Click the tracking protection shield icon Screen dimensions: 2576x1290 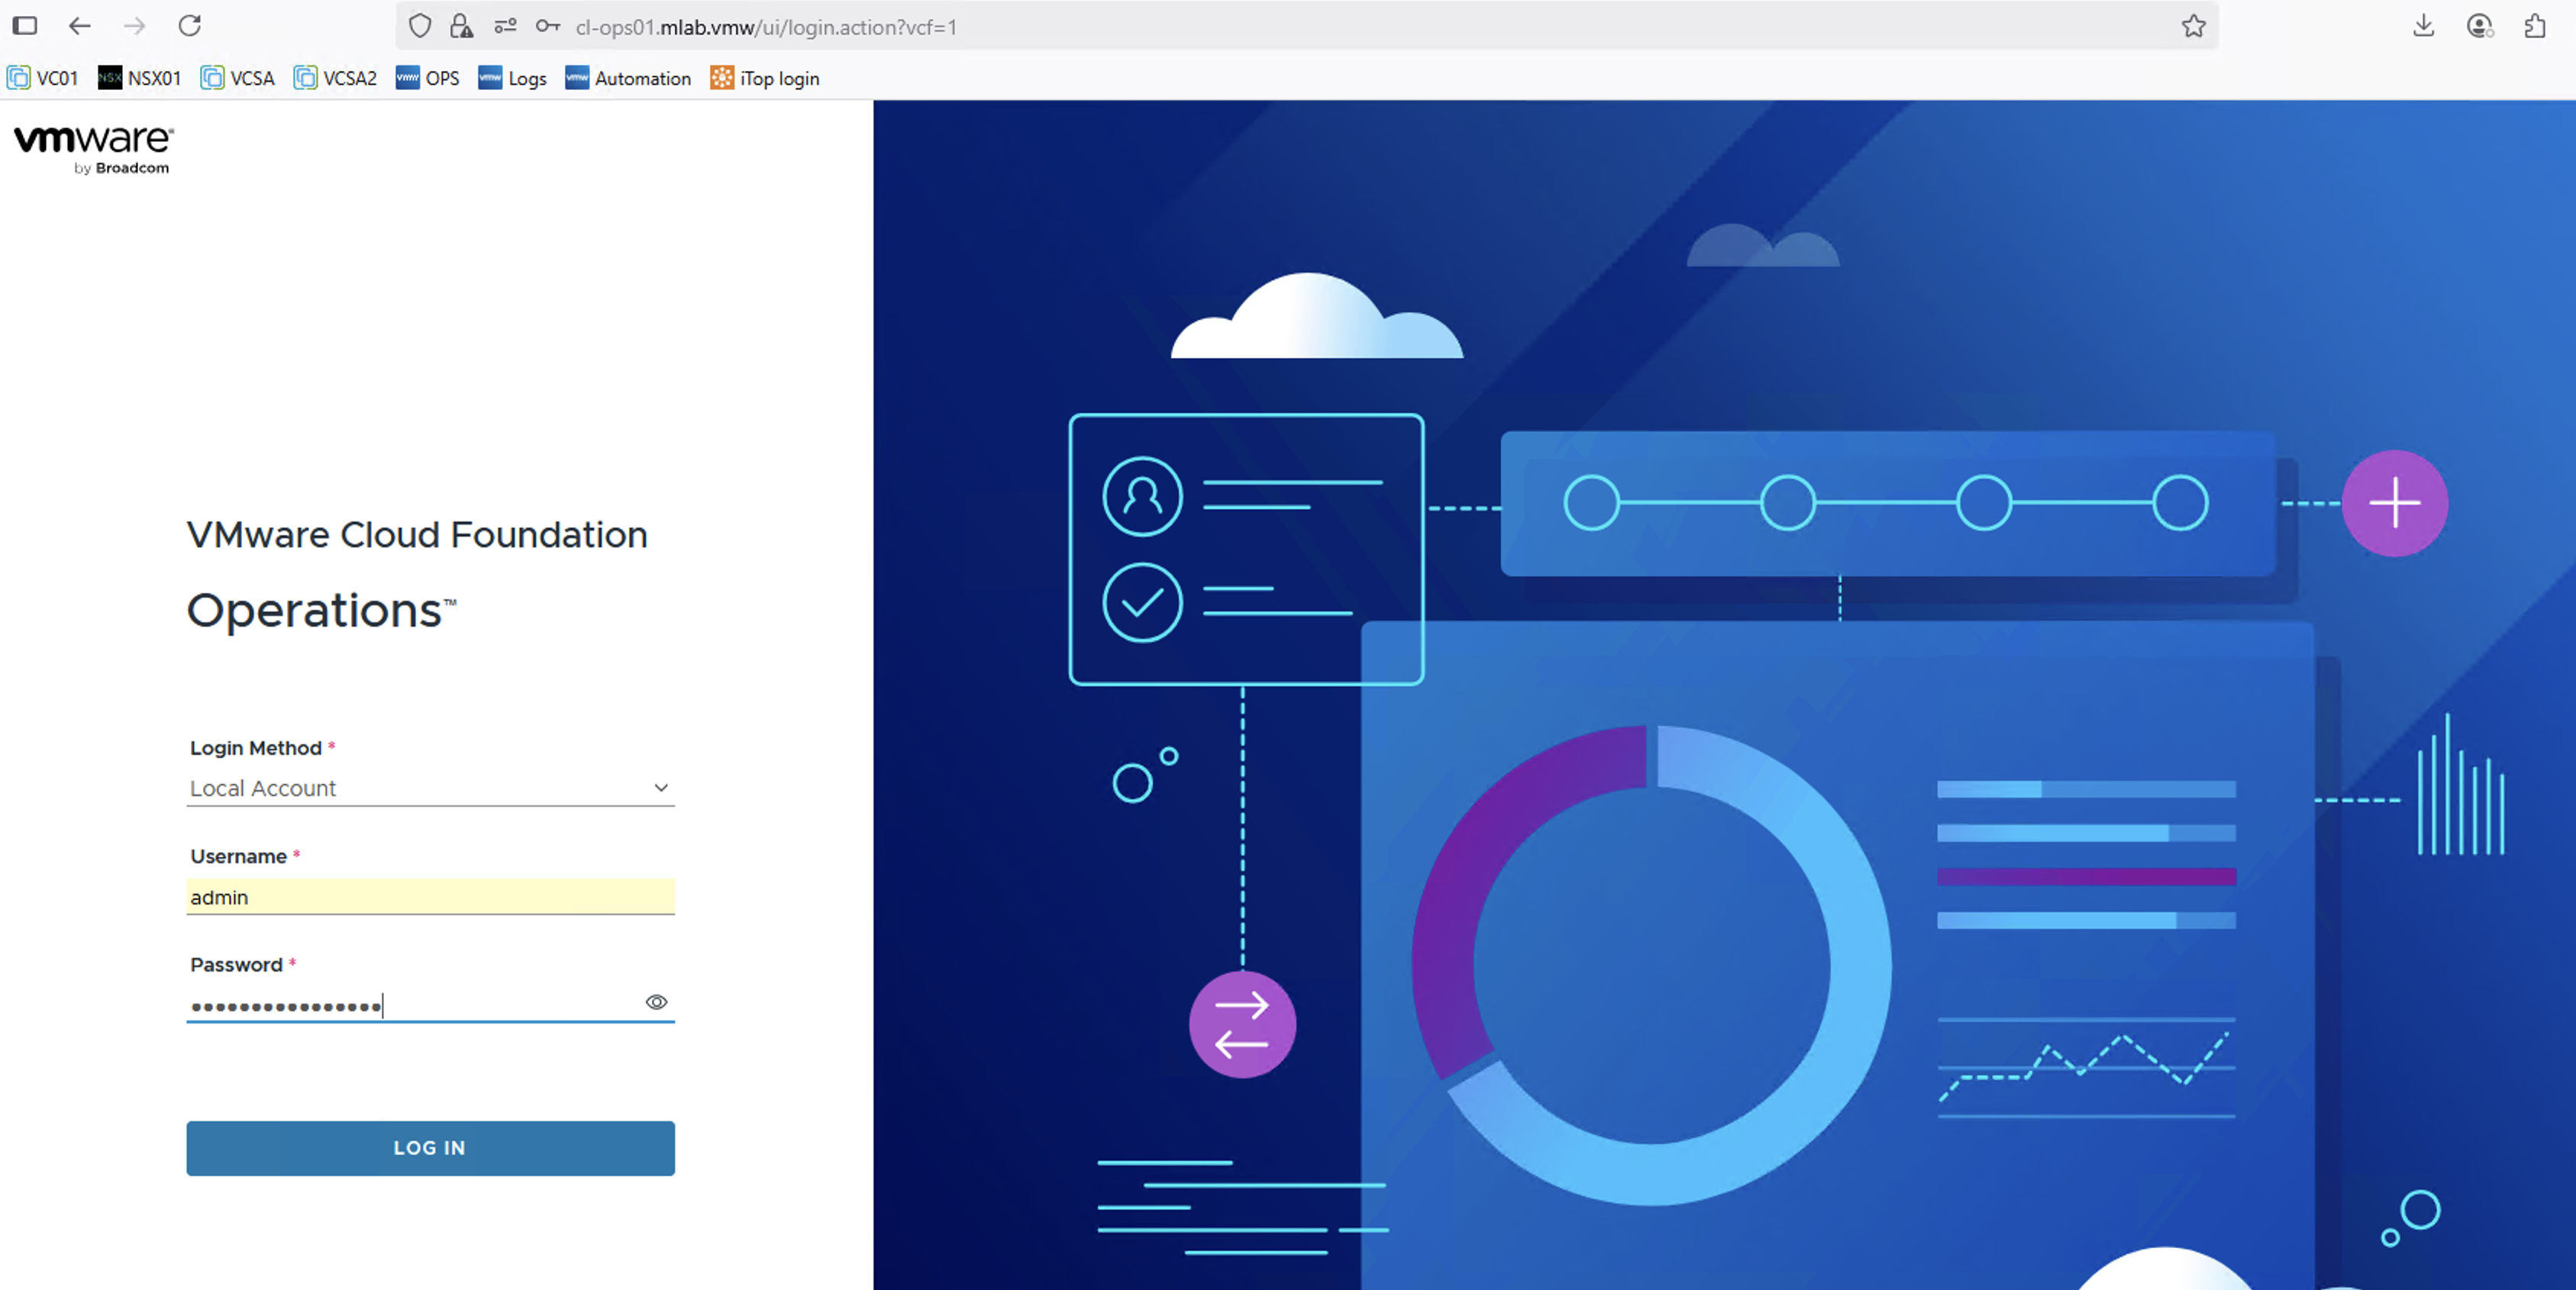coord(420,26)
